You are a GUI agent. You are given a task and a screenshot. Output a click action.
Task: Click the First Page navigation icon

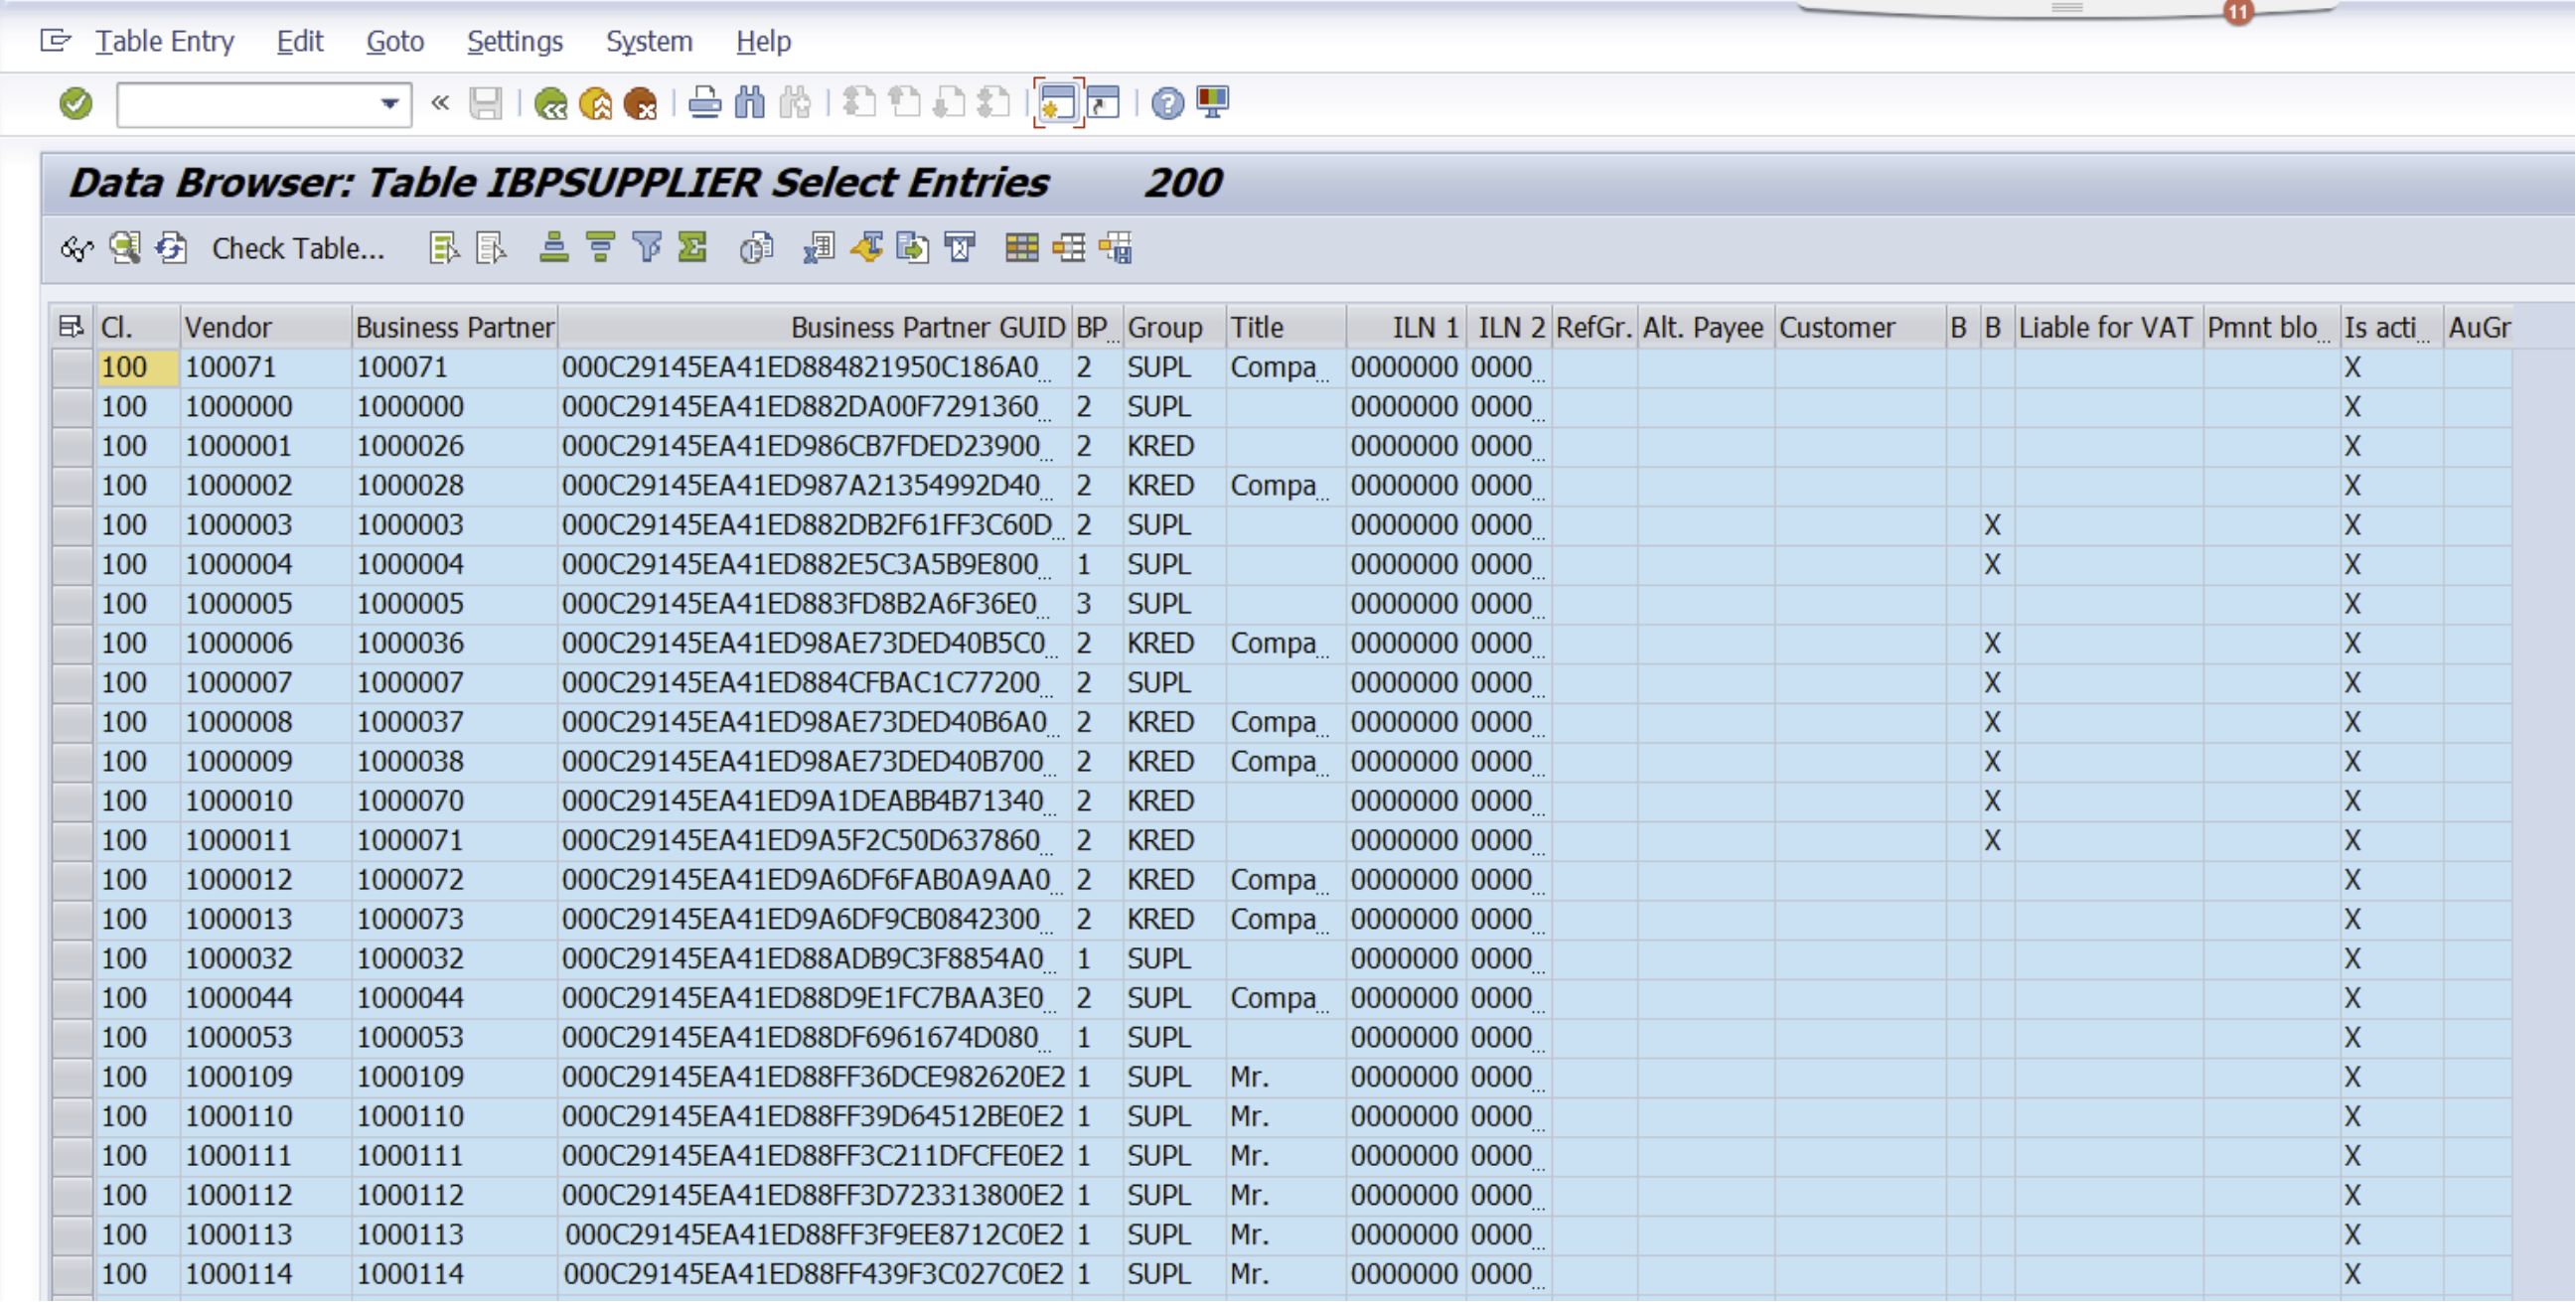point(859,103)
